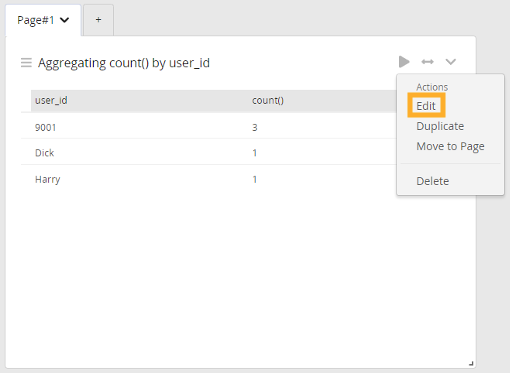
Task: Grab the hamburger drag handle icon
Action: 26,62
